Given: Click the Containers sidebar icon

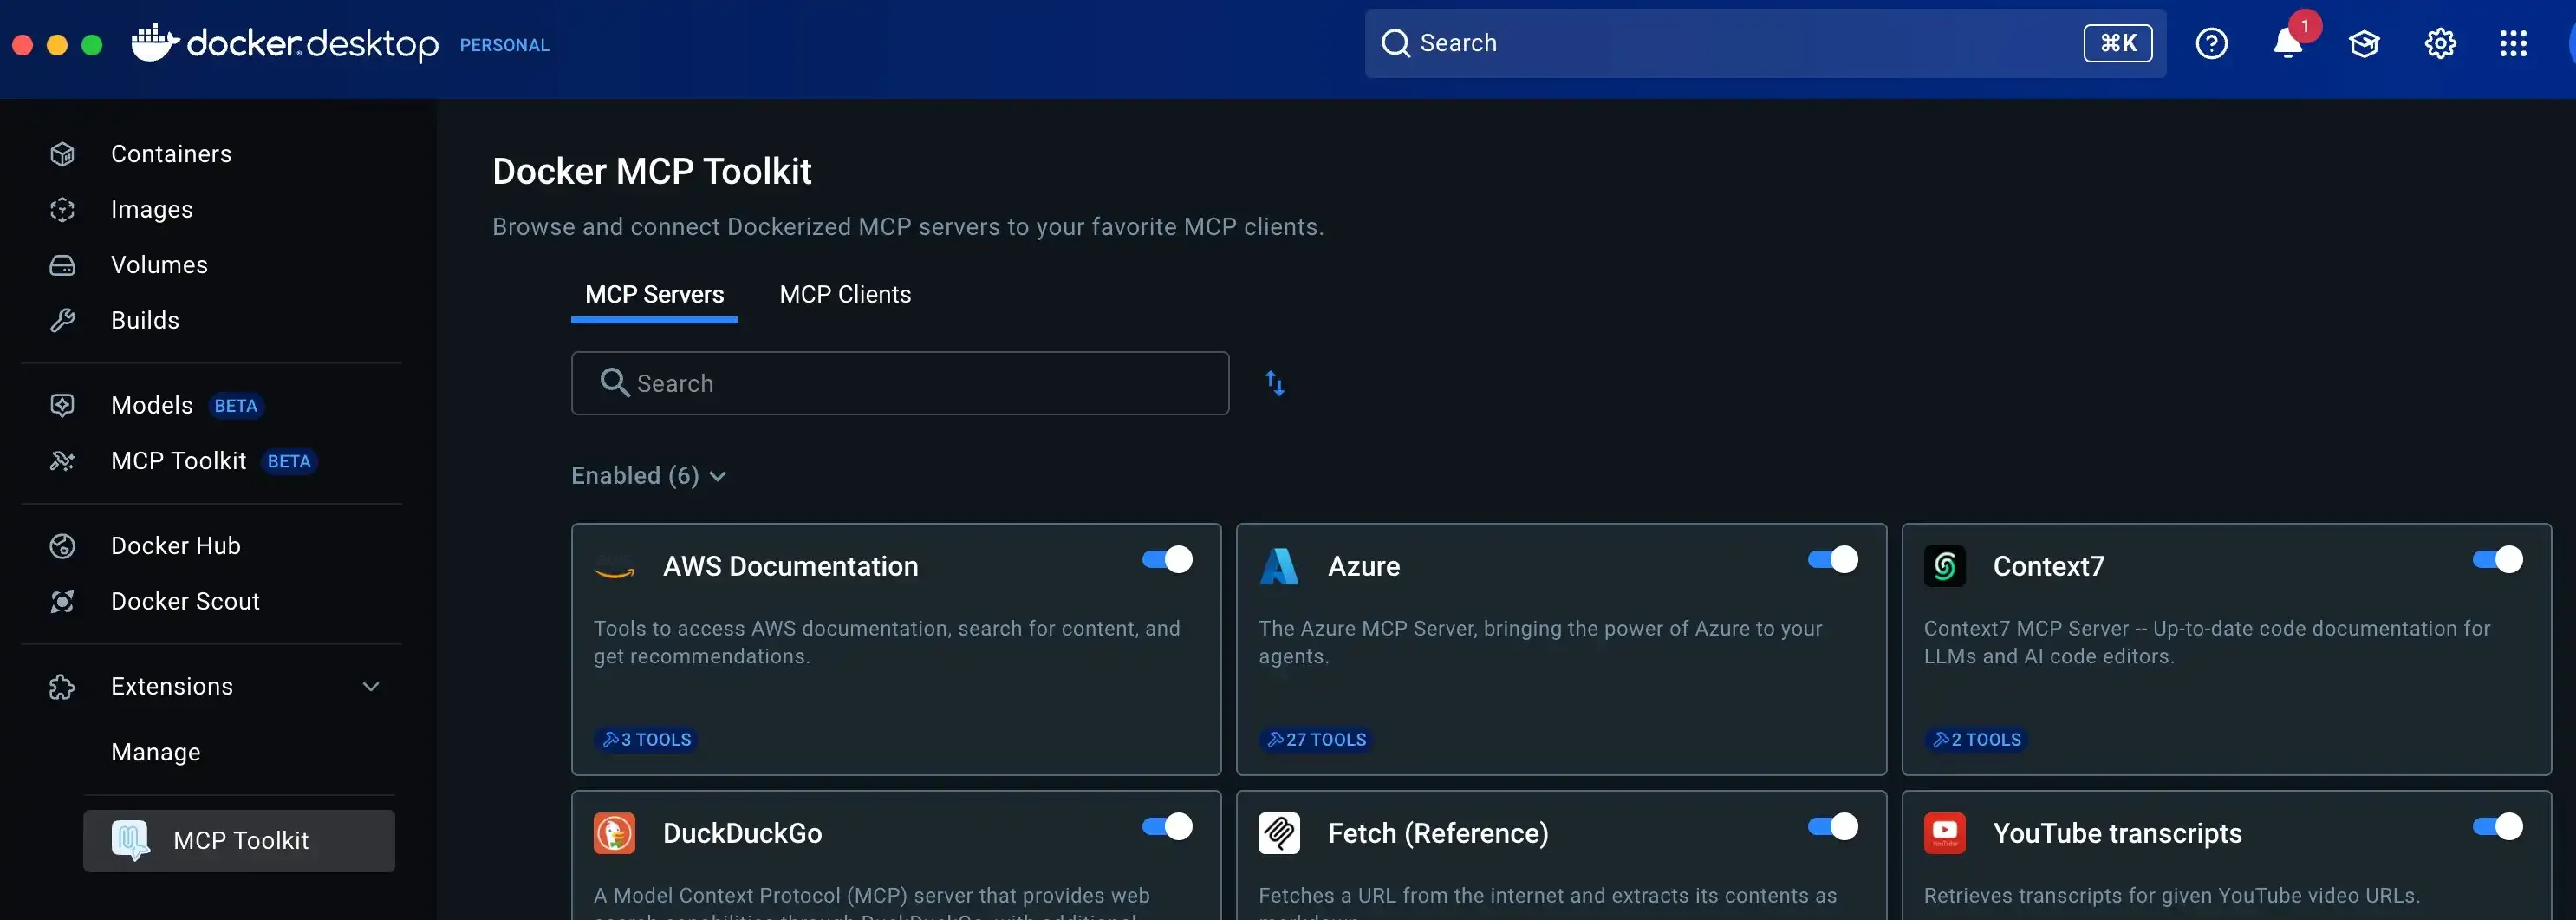Looking at the screenshot, I should (62, 154).
